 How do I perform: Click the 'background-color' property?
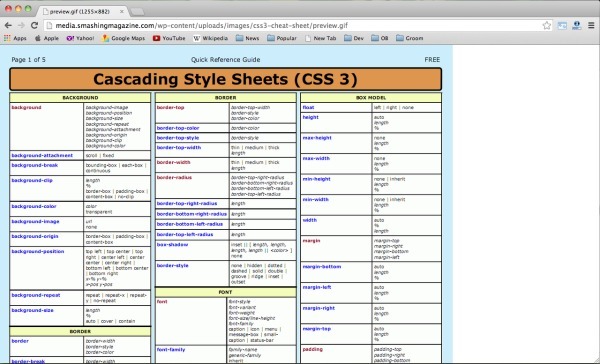click(x=34, y=206)
